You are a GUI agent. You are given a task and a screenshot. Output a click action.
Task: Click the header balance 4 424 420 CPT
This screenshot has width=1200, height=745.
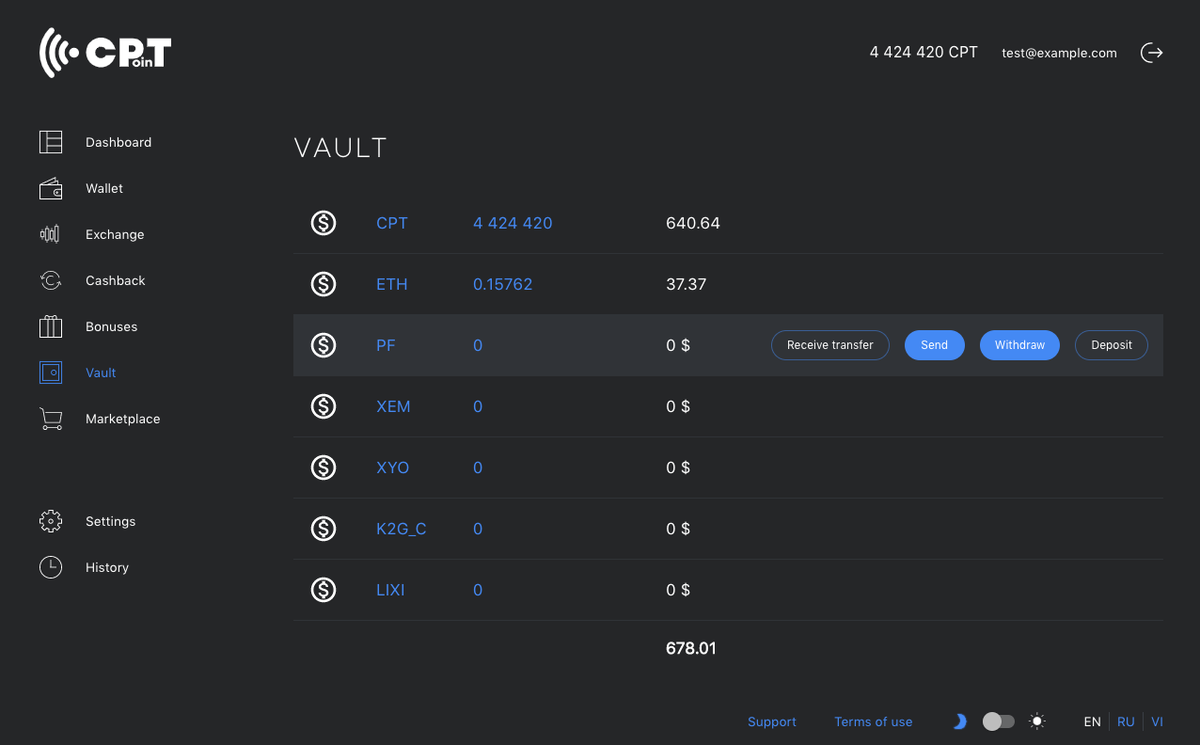(924, 52)
